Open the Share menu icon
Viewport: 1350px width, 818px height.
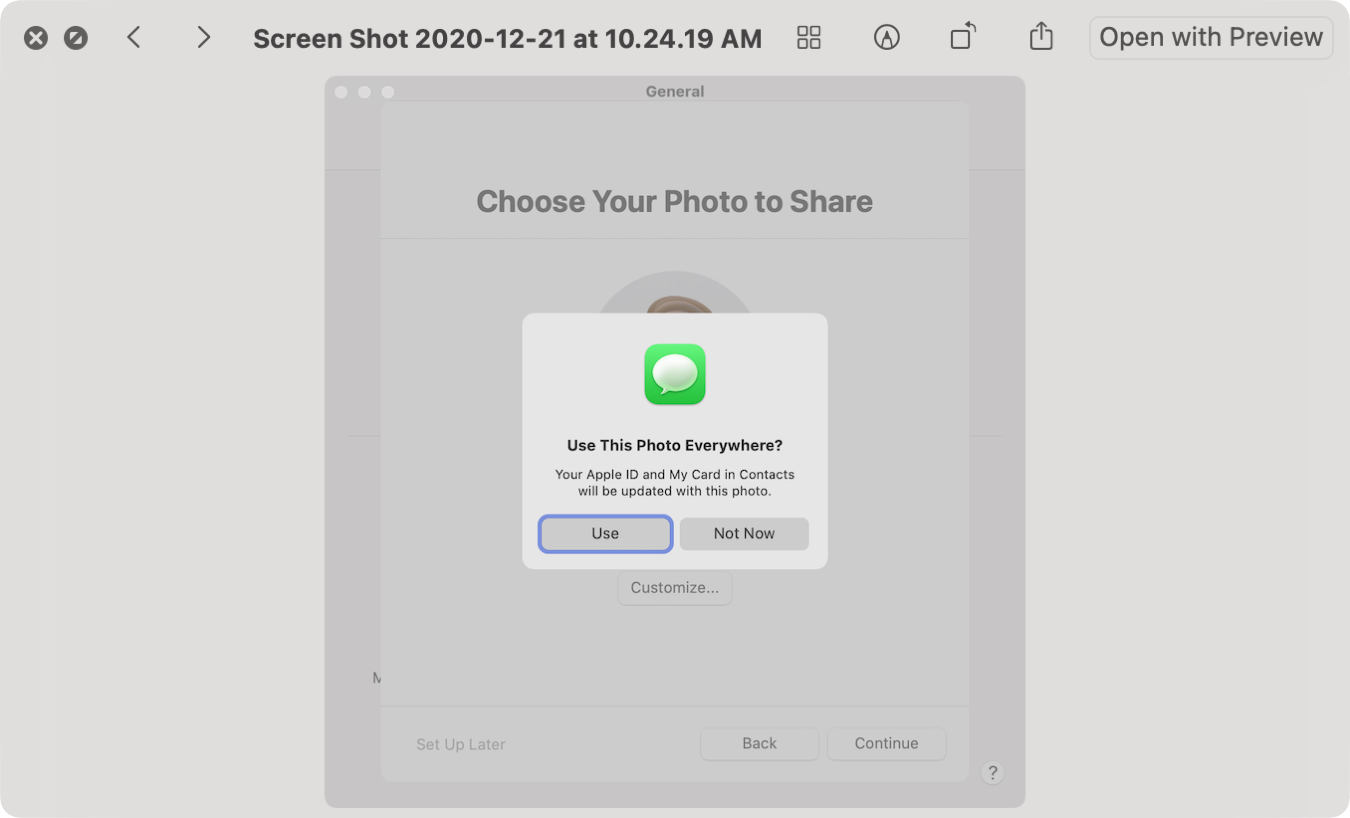click(1041, 37)
